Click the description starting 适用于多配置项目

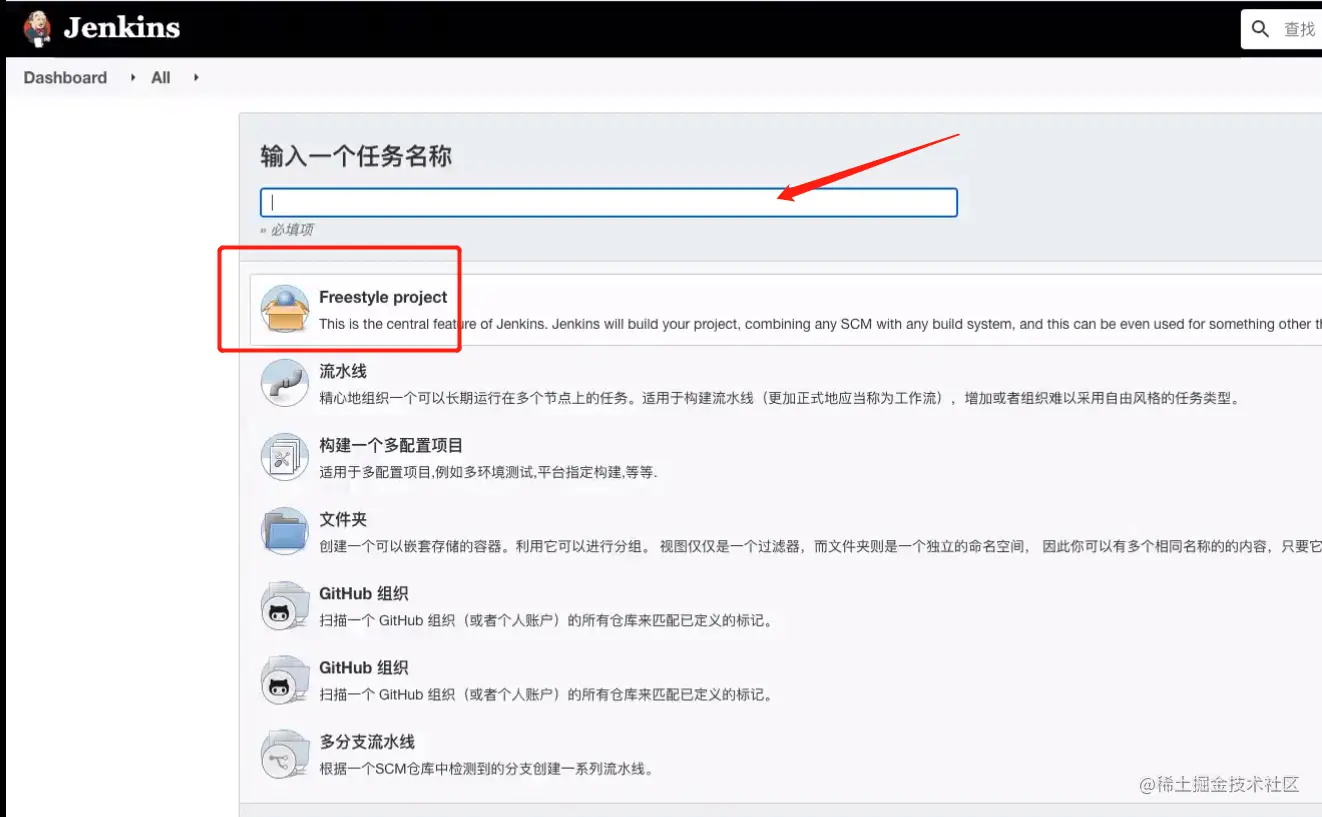click(x=488, y=472)
